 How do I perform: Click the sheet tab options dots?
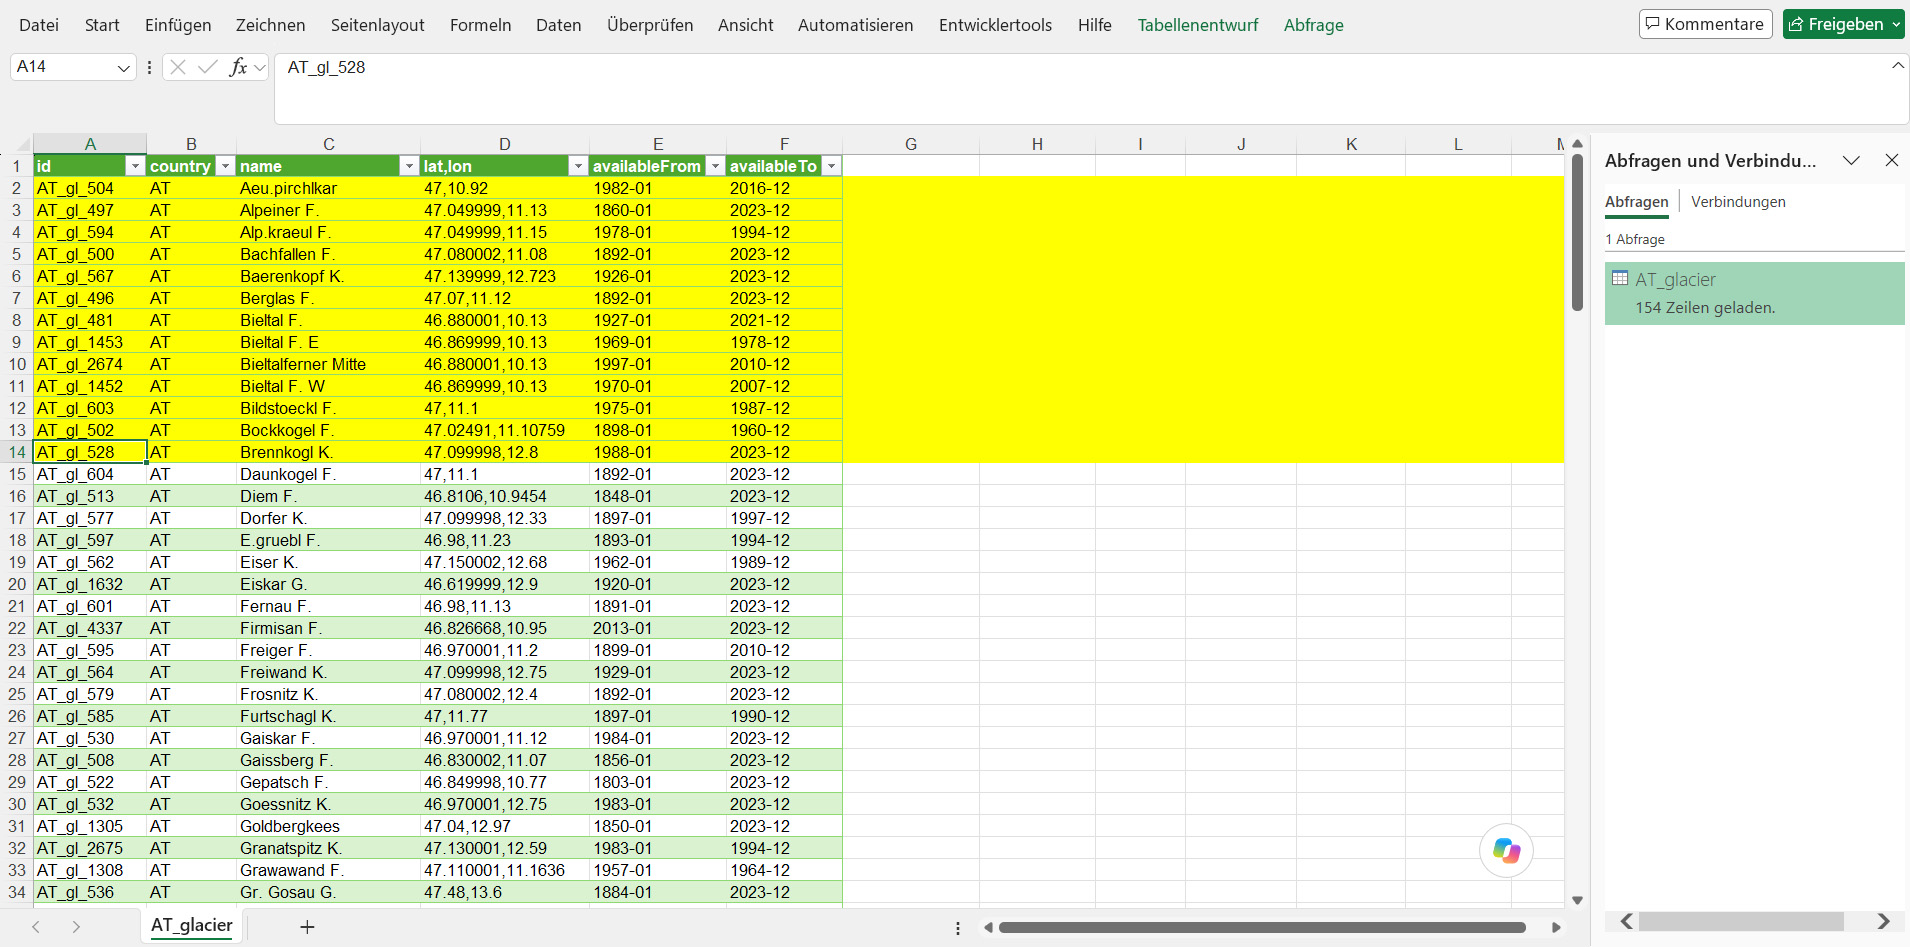pos(958,928)
